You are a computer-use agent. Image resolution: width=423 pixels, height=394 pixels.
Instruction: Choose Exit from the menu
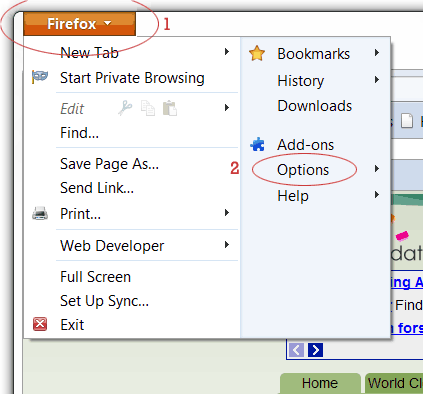[x=72, y=325]
